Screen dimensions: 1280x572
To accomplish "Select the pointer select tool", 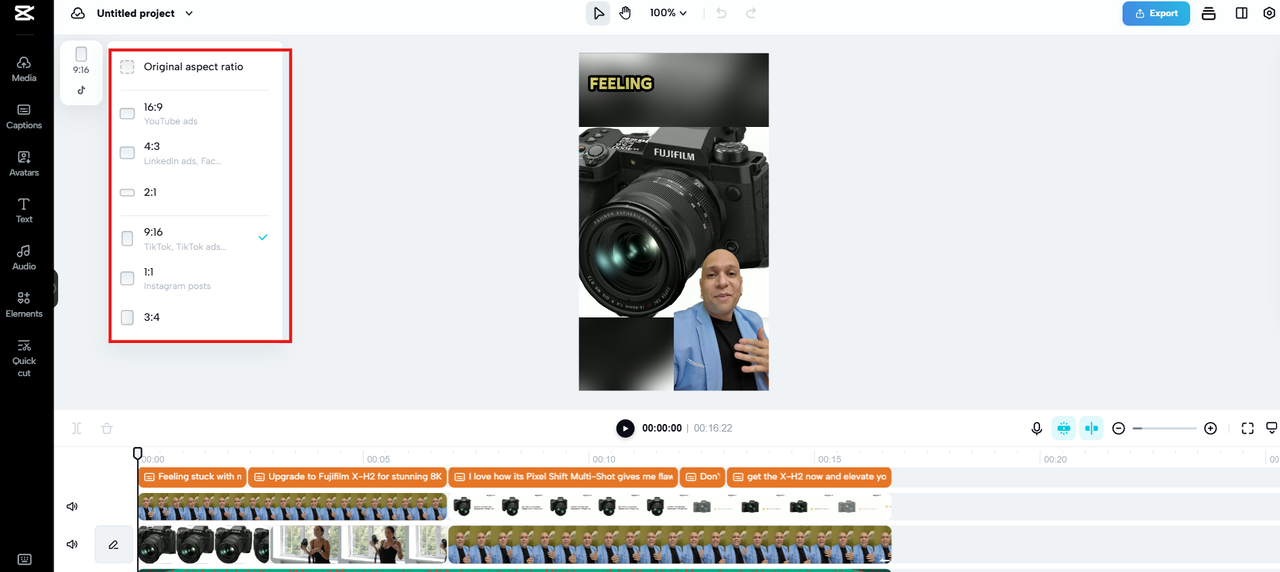I will (x=598, y=13).
